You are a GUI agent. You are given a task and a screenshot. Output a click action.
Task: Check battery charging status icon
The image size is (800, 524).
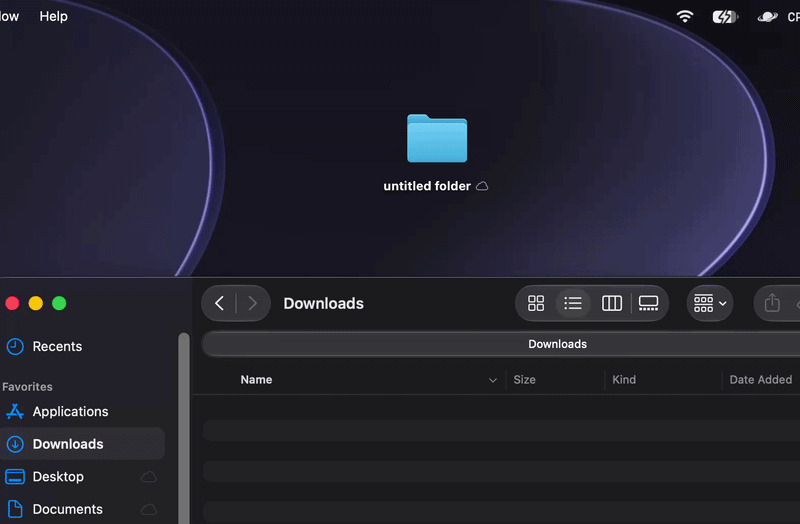click(x=725, y=17)
